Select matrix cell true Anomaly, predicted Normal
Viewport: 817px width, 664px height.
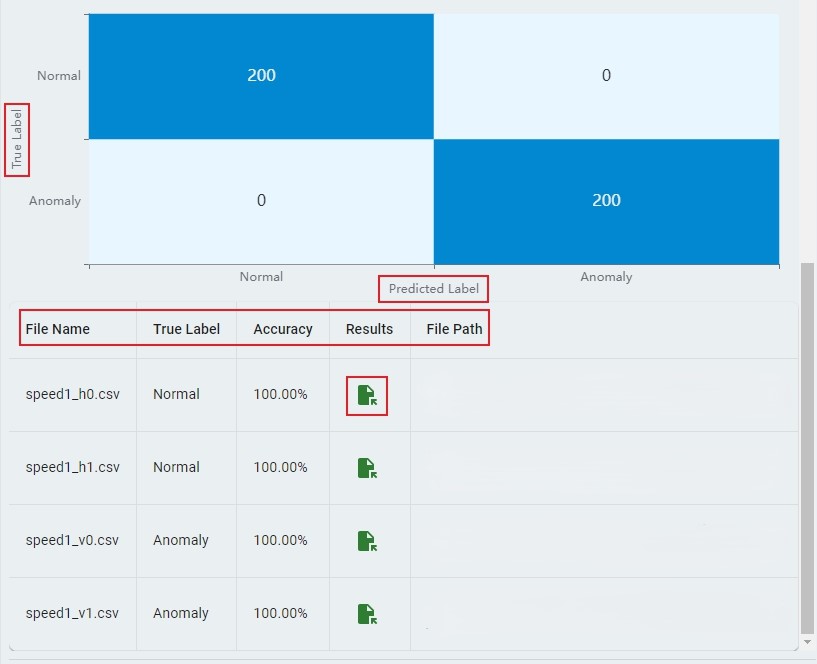click(261, 201)
